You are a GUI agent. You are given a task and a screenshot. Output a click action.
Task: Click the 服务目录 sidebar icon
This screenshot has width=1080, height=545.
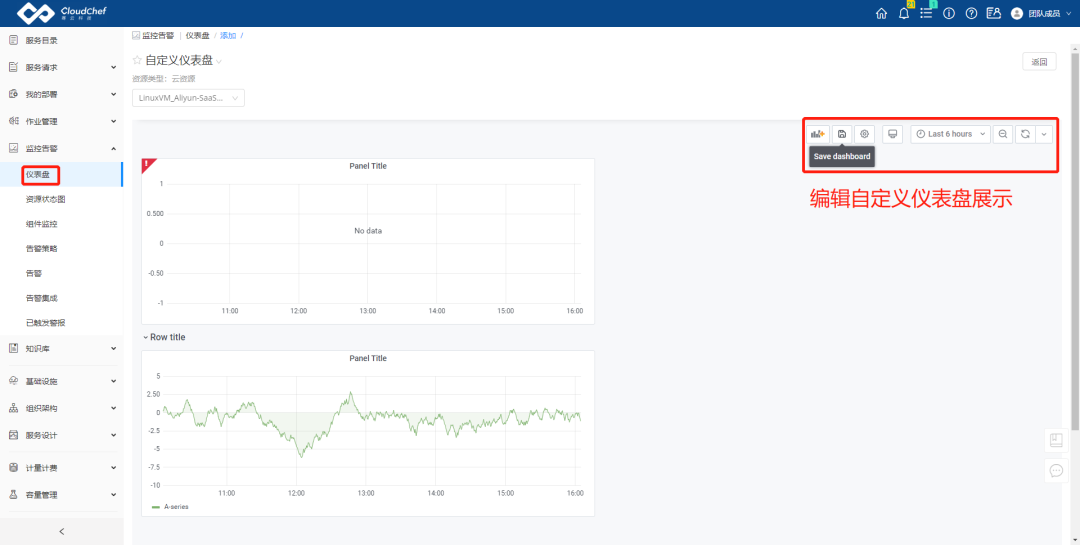(12, 40)
